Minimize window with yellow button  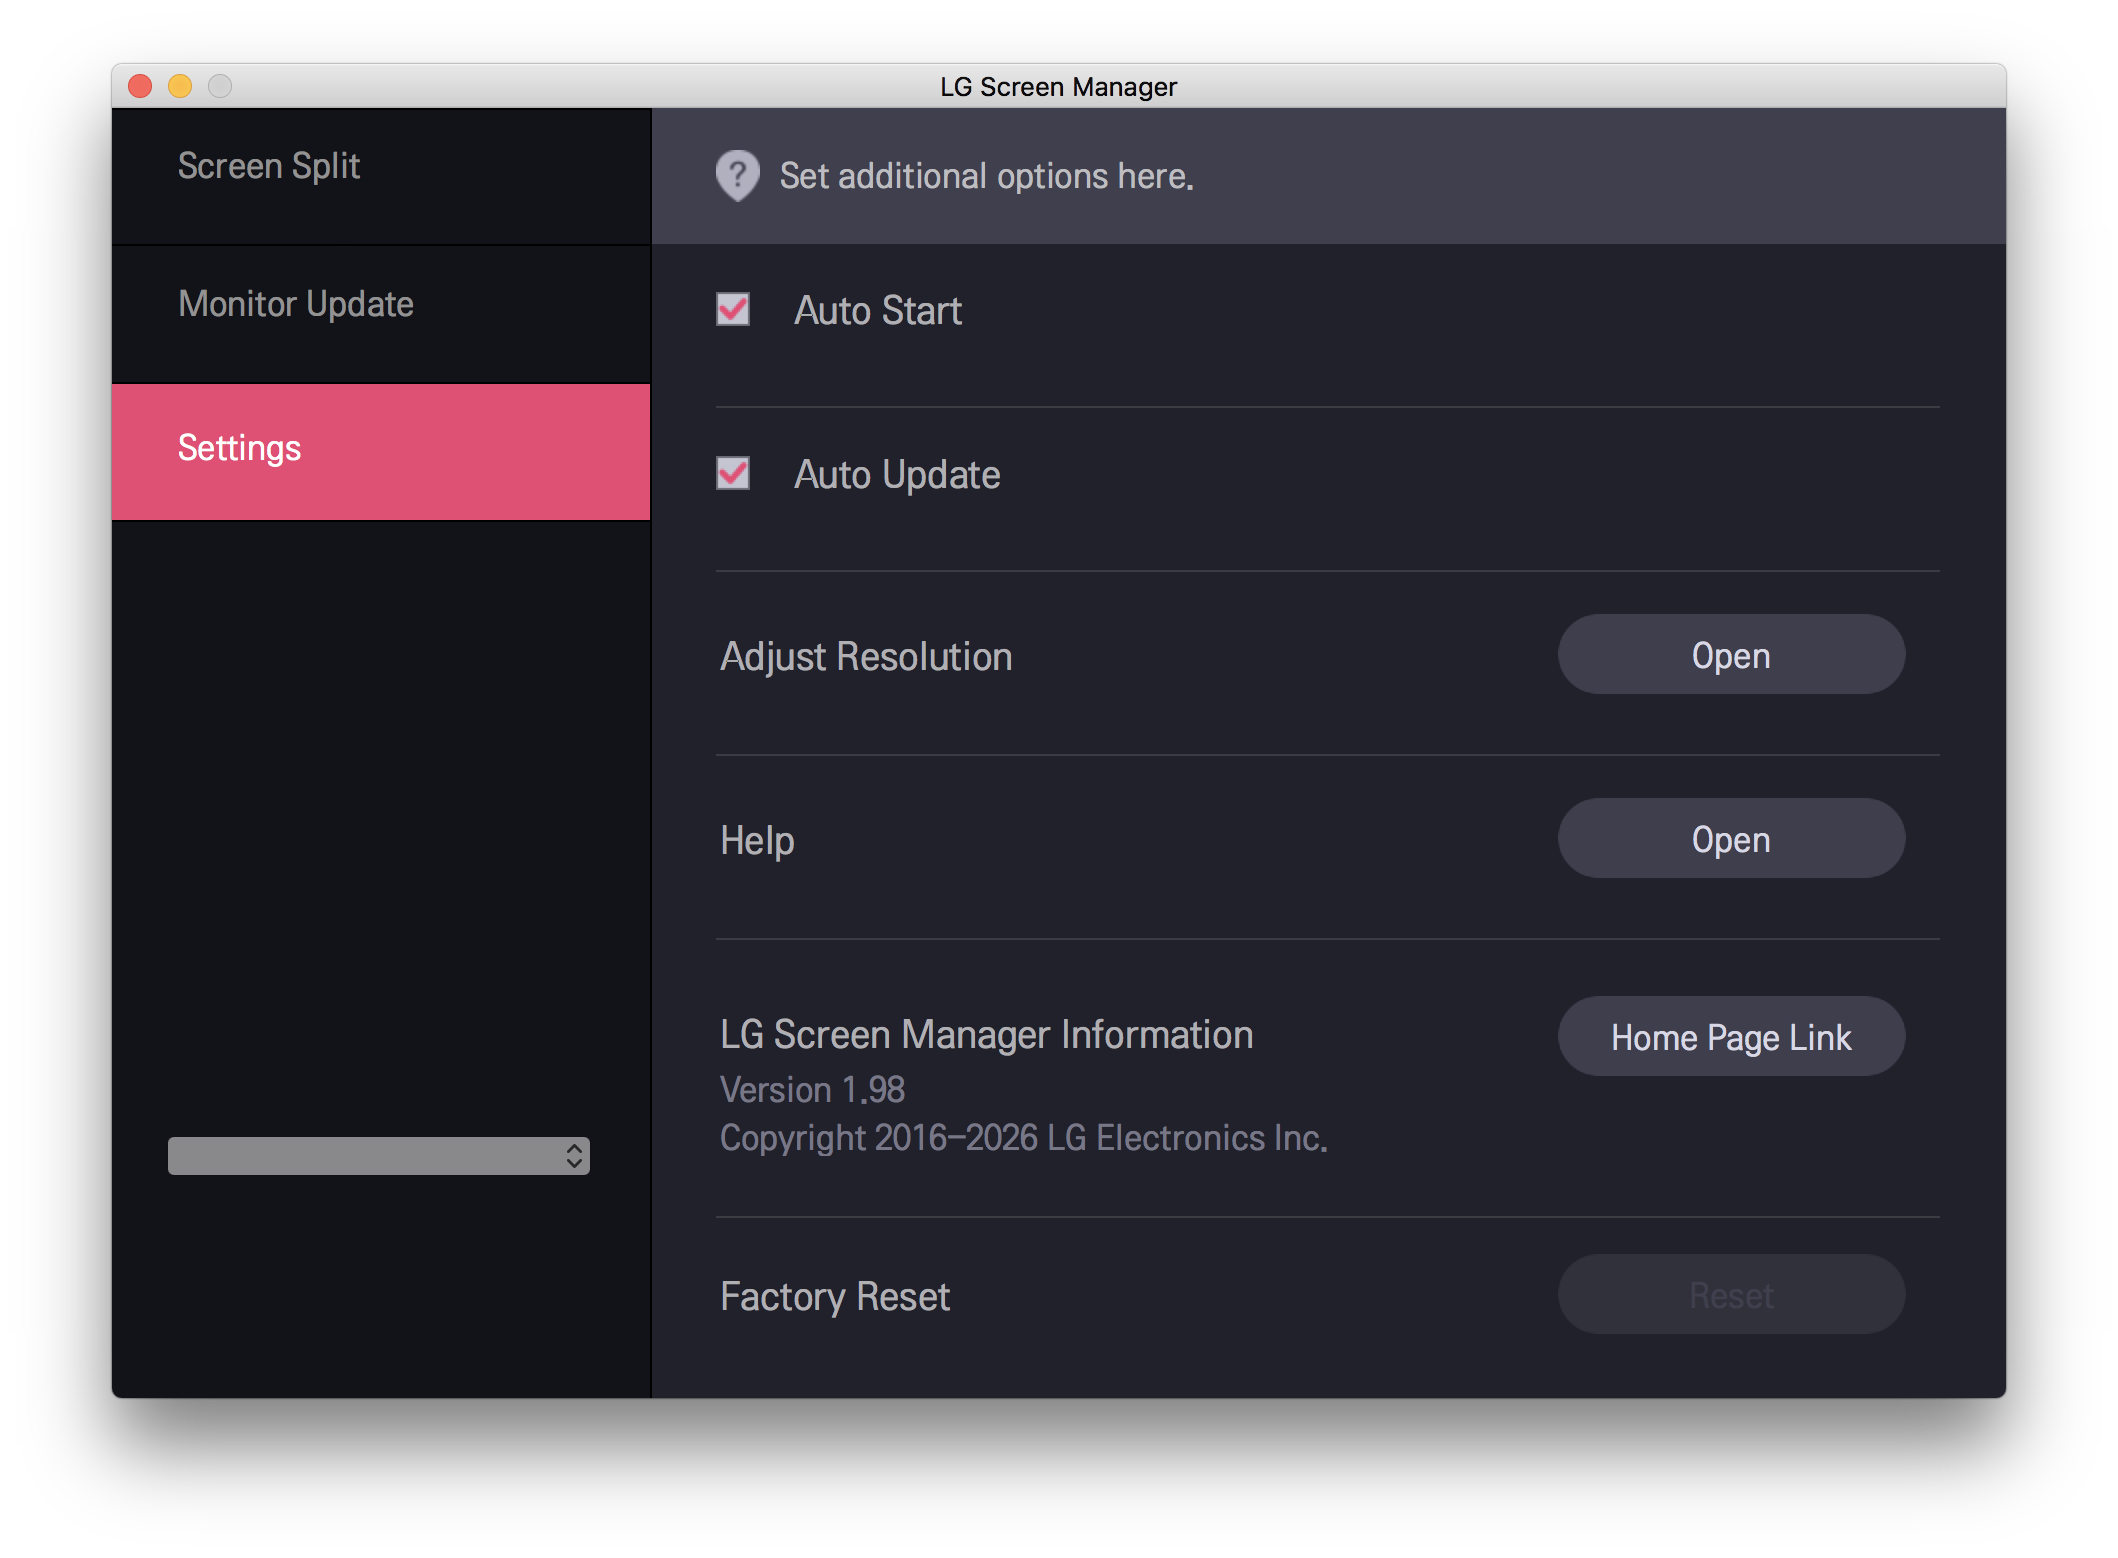180,87
